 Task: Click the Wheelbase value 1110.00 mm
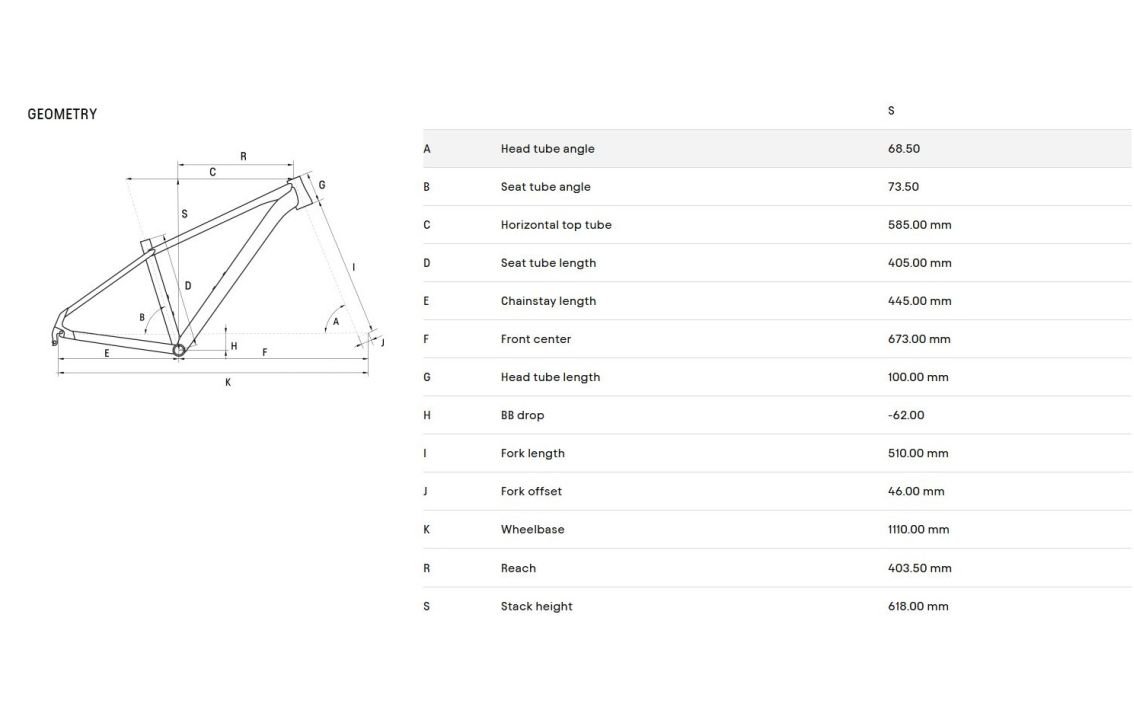(x=918, y=530)
